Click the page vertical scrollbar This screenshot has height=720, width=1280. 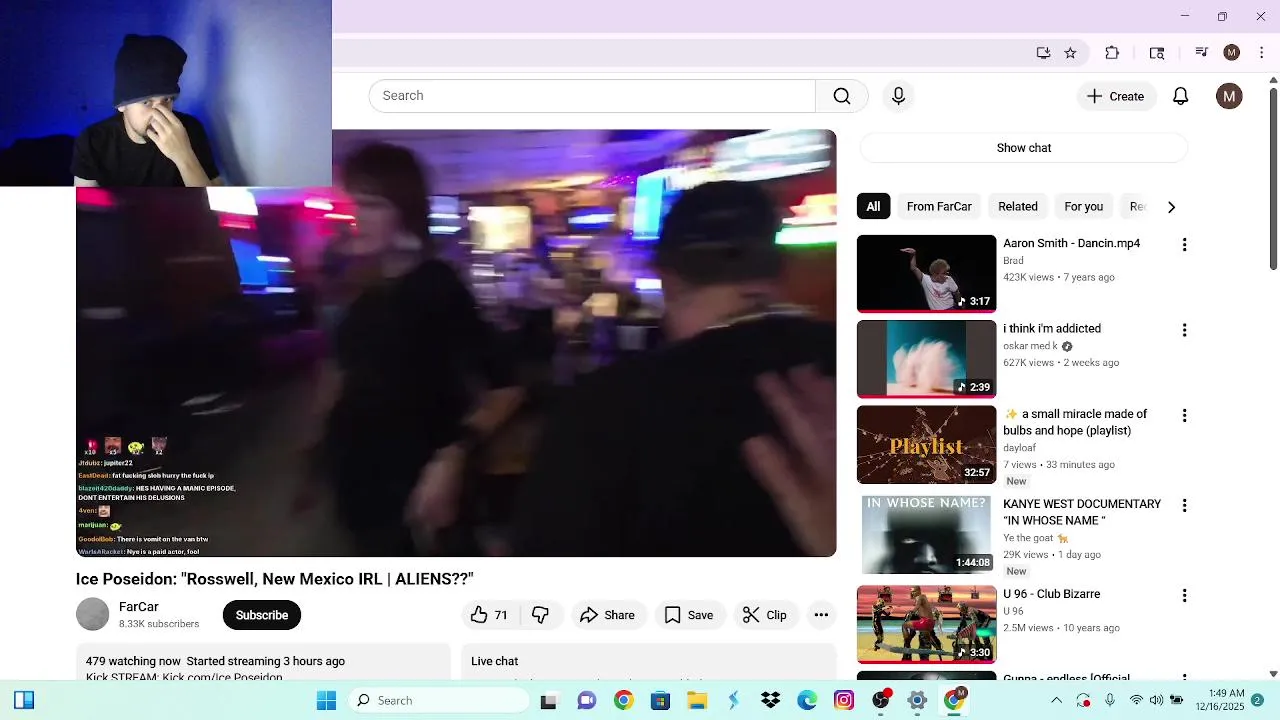click(x=1273, y=180)
